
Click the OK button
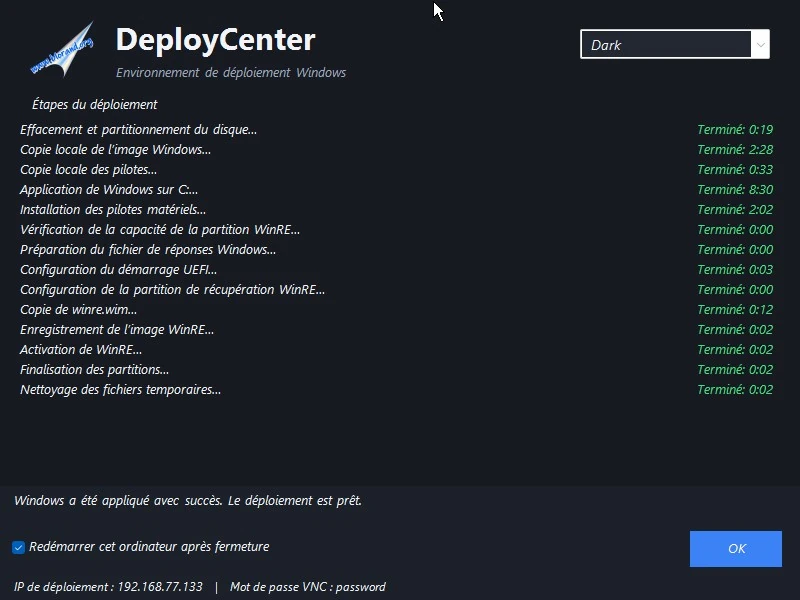(x=735, y=548)
